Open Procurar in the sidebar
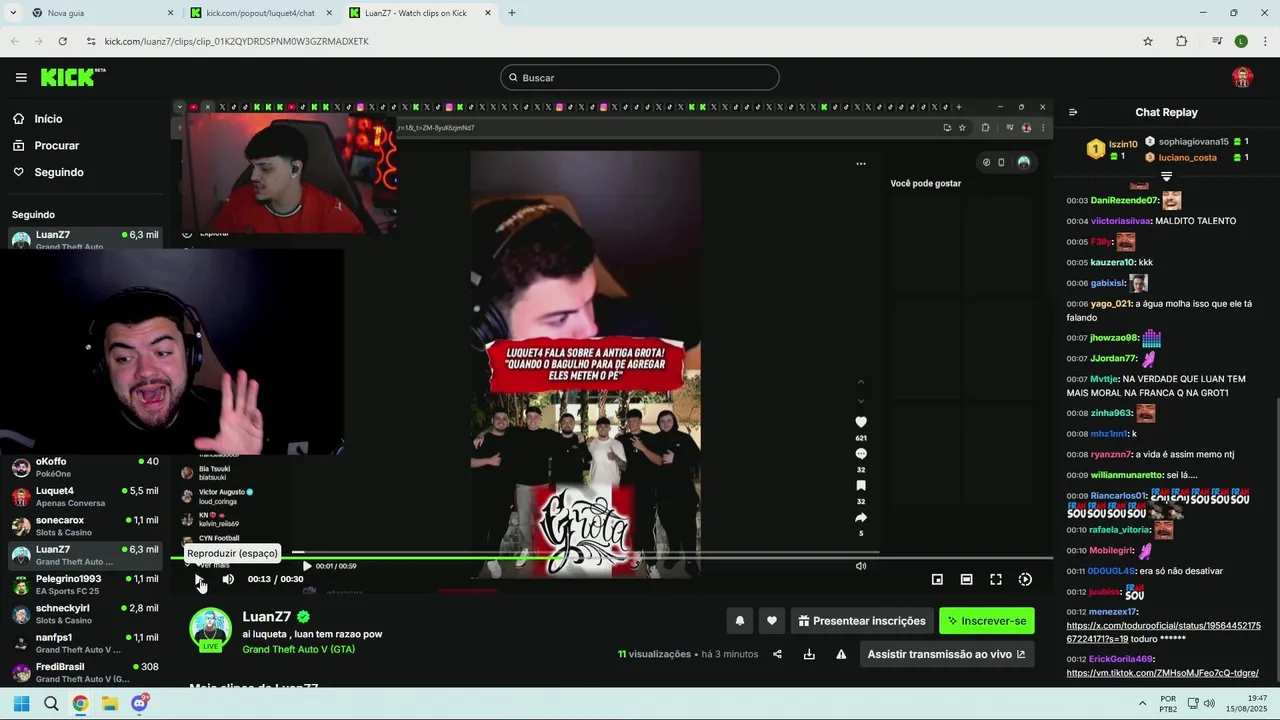Screen dimensions: 1280x720 pyautogui.click(x=56, y=145)
